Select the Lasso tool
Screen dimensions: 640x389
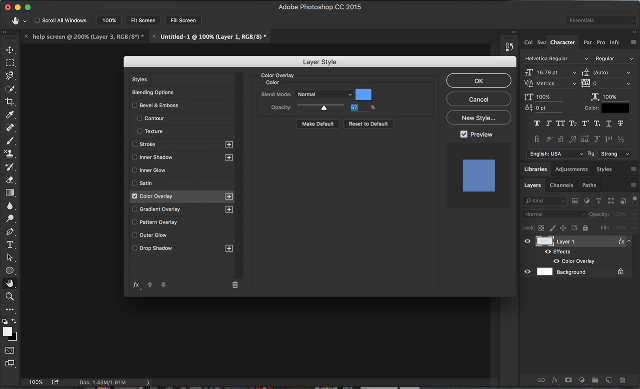tap(10, 76)
